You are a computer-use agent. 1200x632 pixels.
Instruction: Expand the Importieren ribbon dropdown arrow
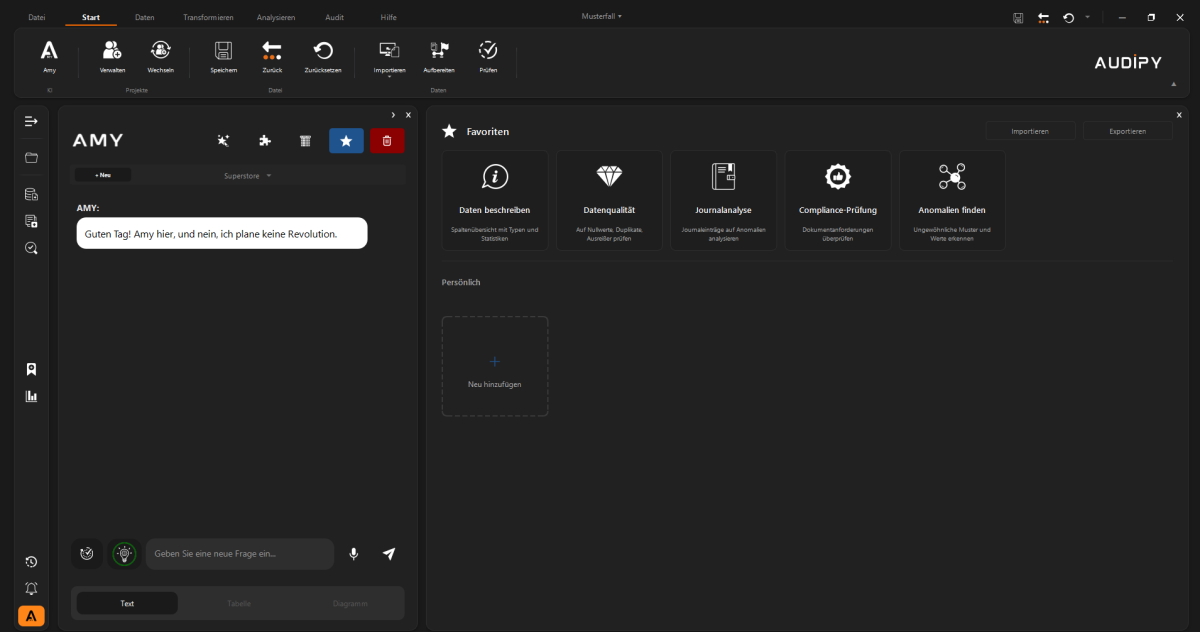click(389, 77)
